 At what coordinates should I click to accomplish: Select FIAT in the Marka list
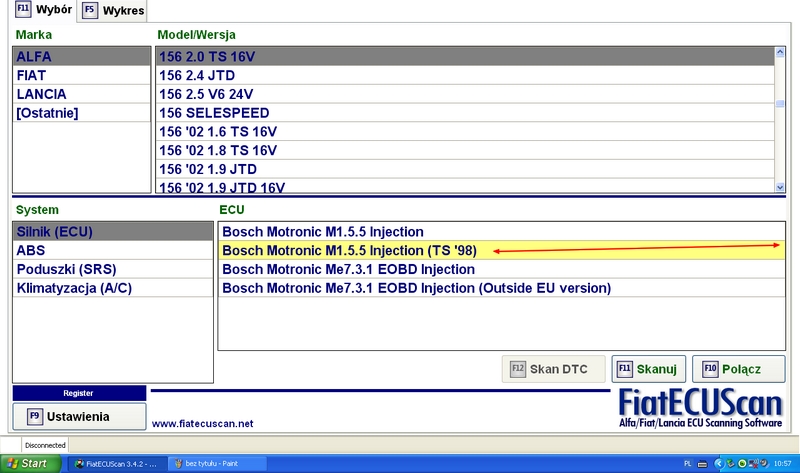(x=82, y=76)
